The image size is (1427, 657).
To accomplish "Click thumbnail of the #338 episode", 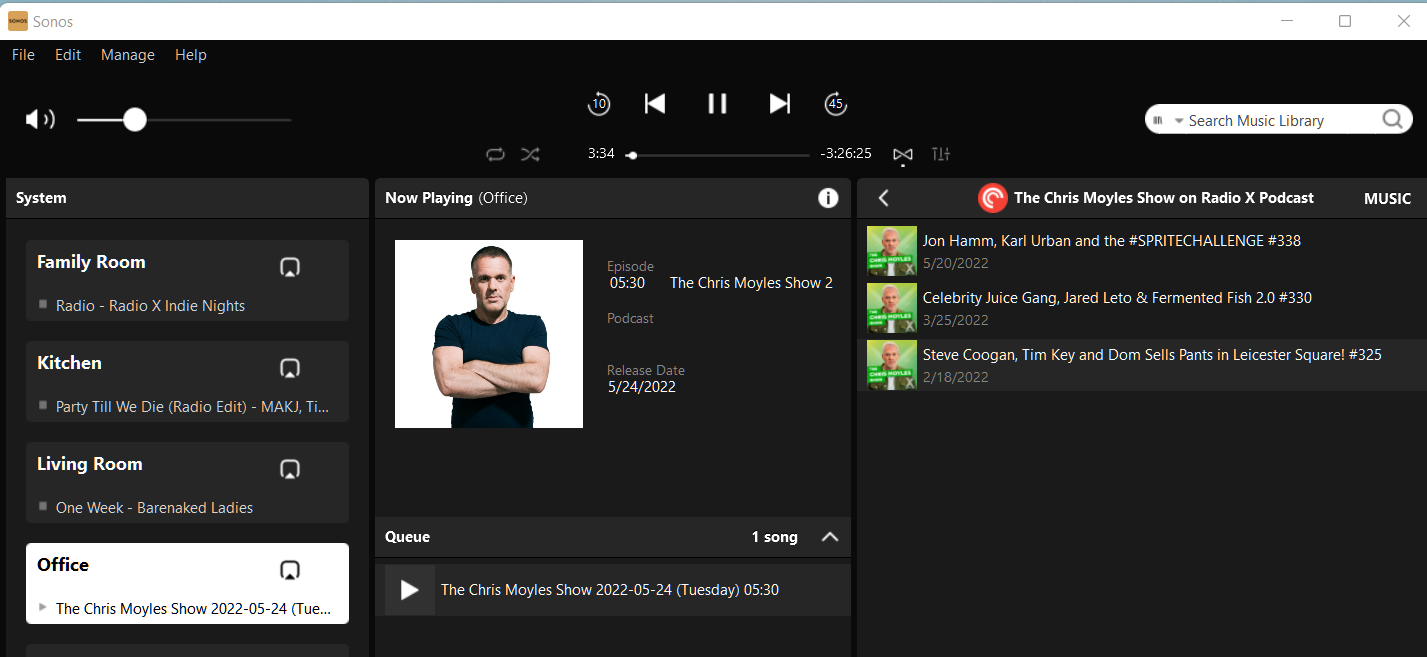I will pos(892,251).
